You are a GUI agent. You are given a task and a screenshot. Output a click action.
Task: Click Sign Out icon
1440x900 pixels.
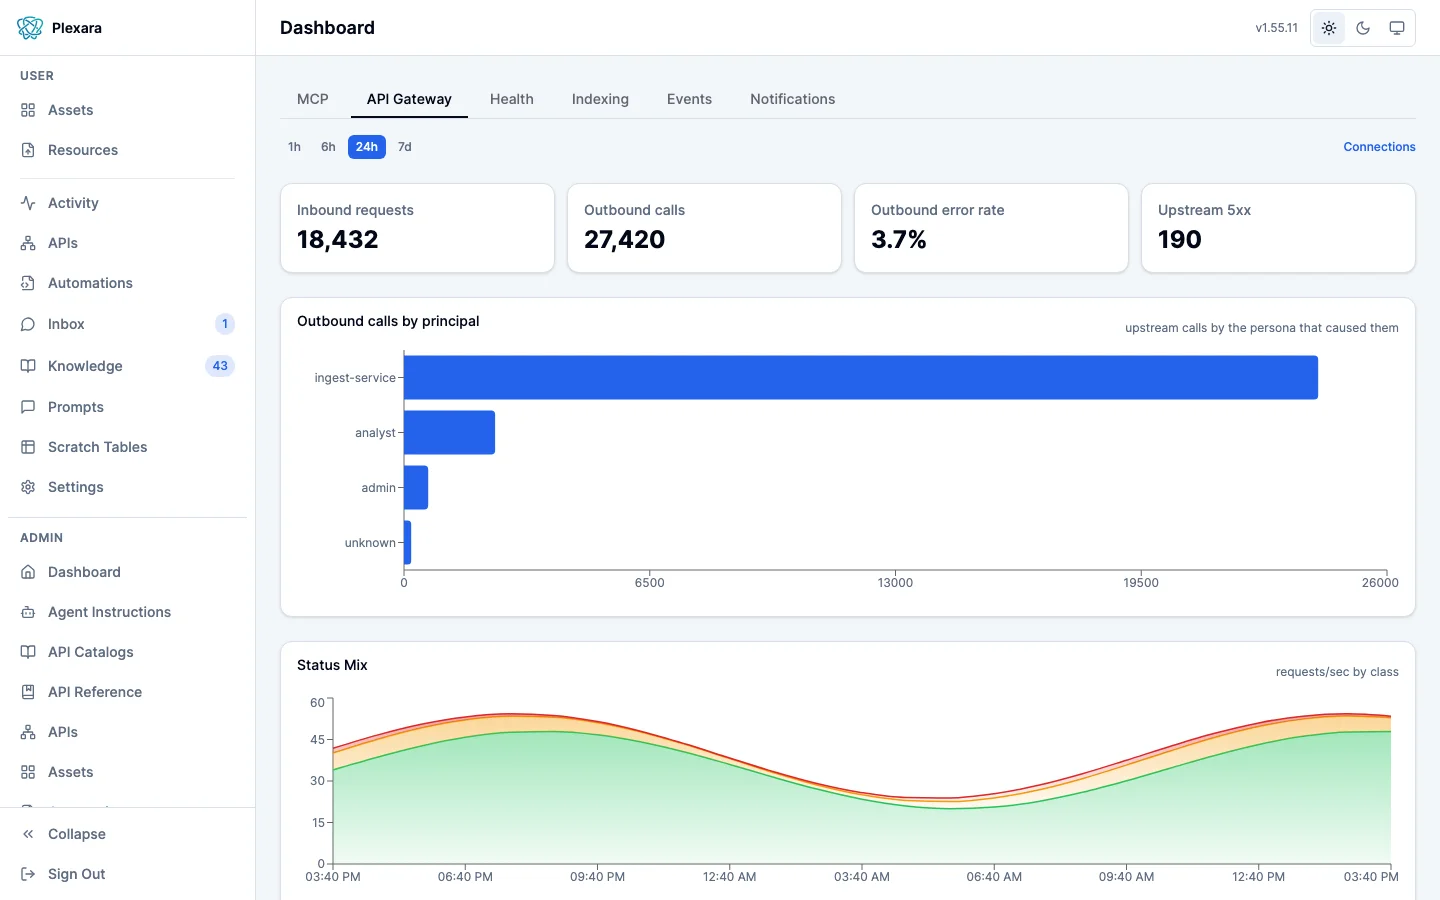point(28,874)
